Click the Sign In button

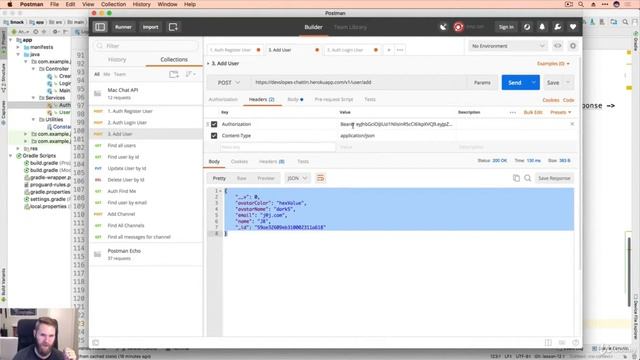(x=506, y=27)
